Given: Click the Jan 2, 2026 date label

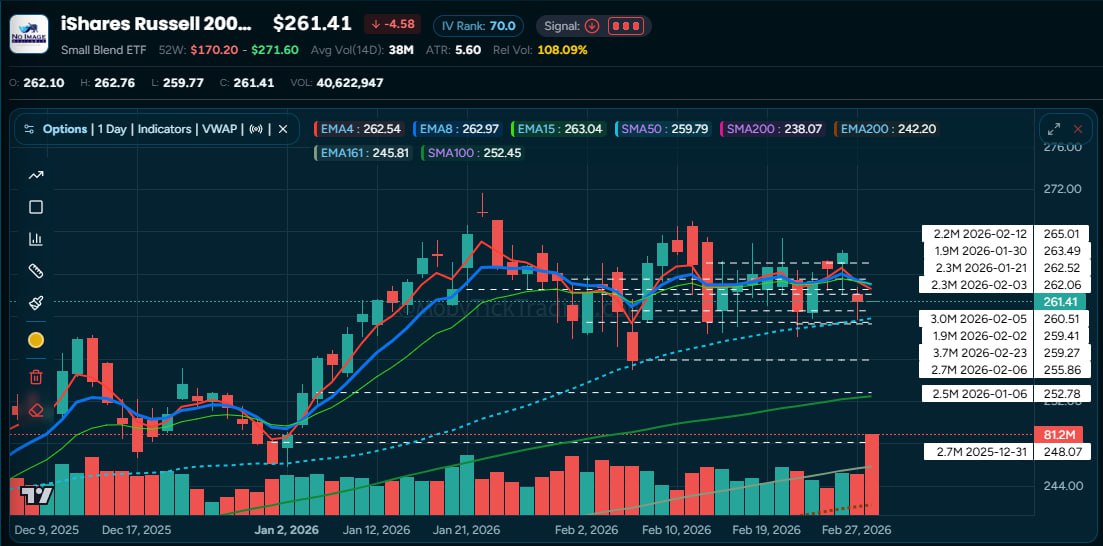Looking at the screenshot, I should pyautogui.click(x=286, y=529).
